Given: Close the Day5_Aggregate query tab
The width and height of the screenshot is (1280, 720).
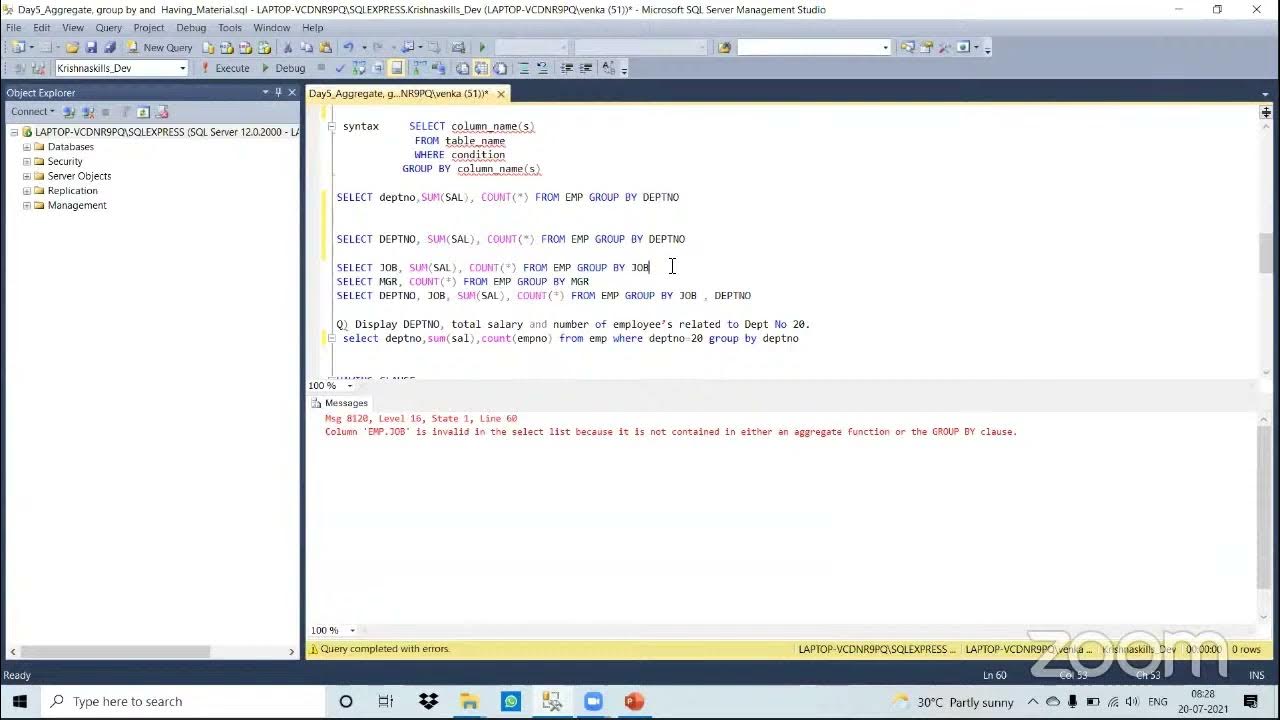Looking at the screenshot, I should pyautogui.click(x=501, y=93).
